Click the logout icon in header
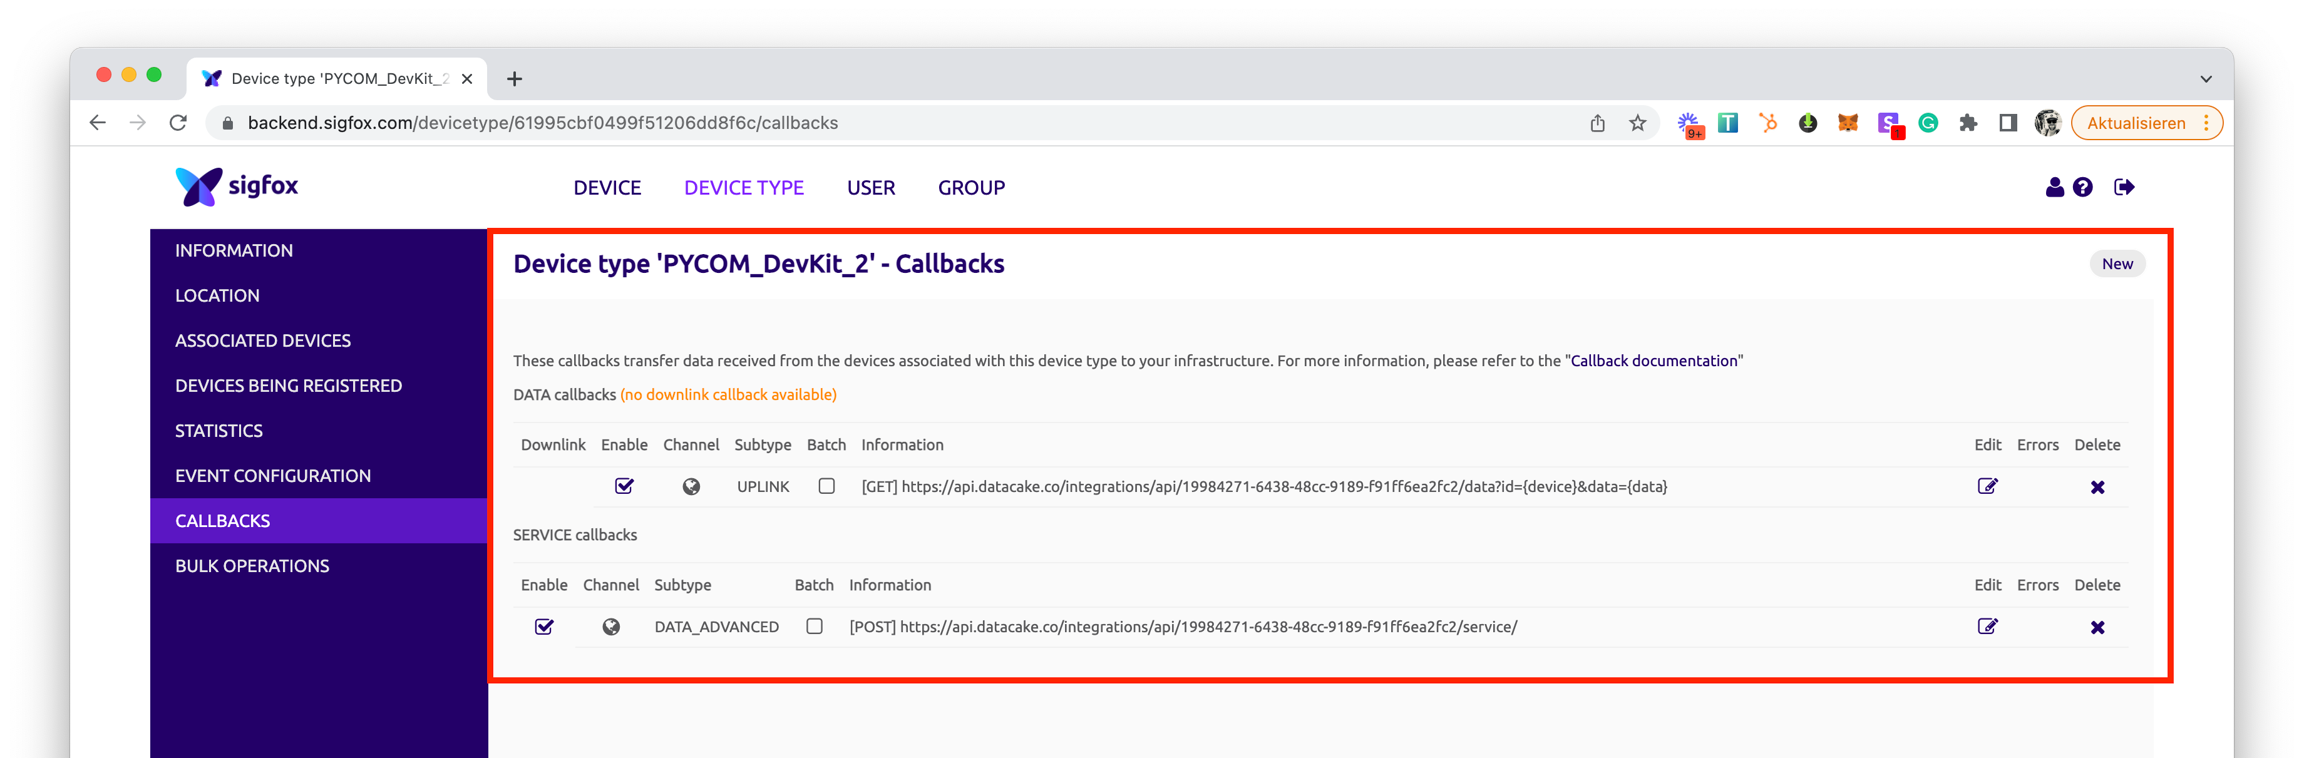Viewport: 2304px width, 758px height. click(2124, 187)
